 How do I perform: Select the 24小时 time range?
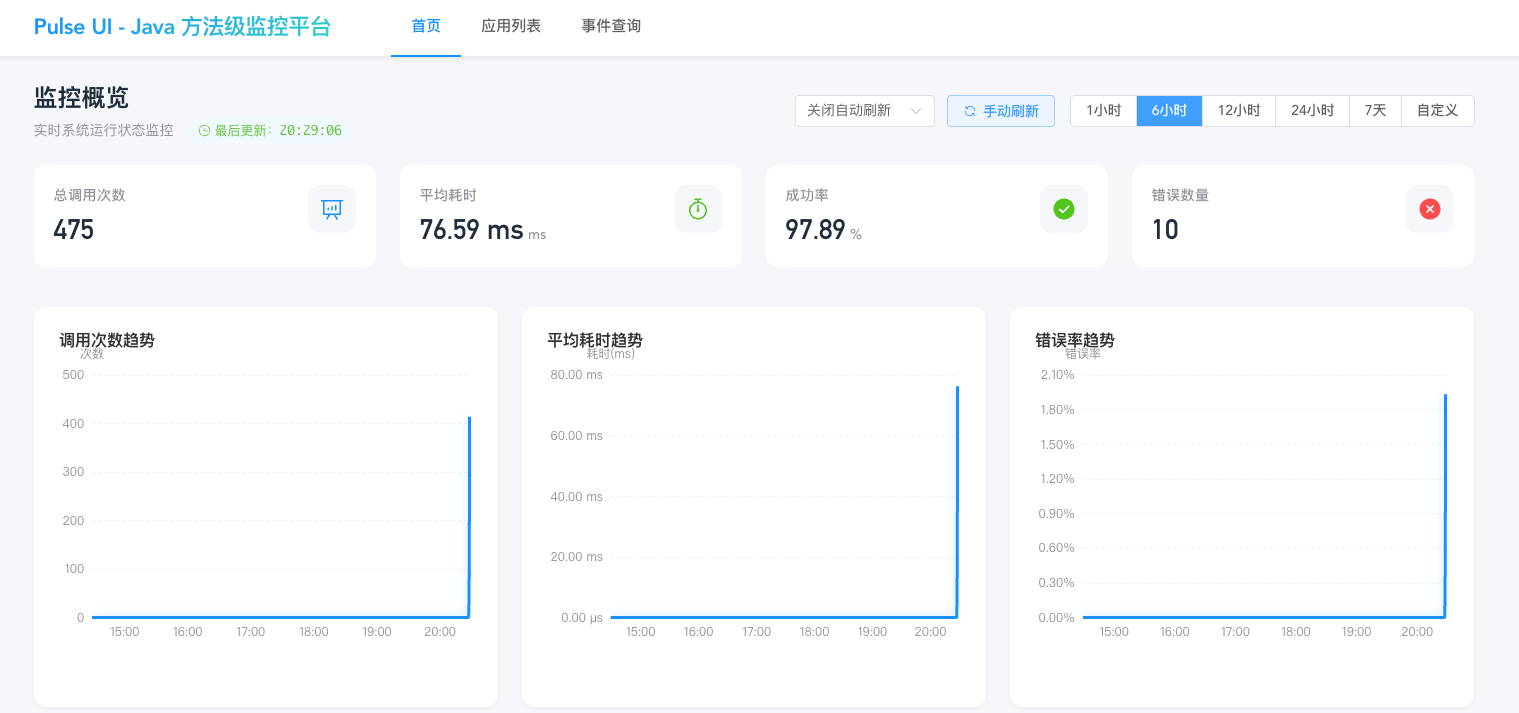click(x=1312, y=111)
